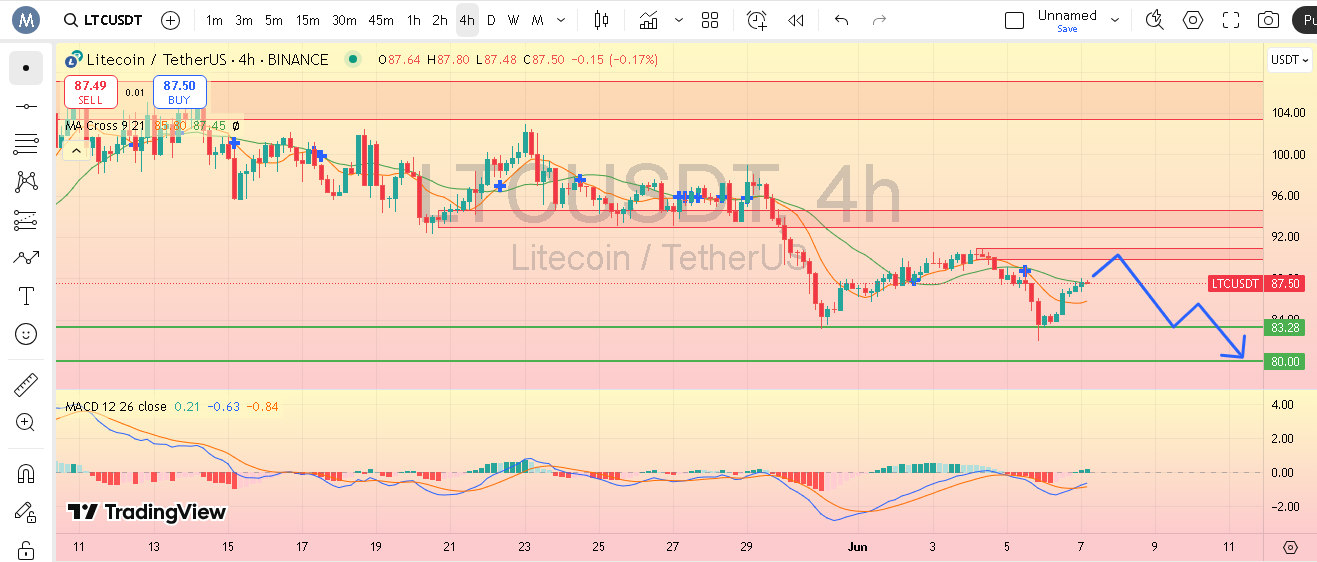Open USDT currency dropdown

click(1290, 60)
